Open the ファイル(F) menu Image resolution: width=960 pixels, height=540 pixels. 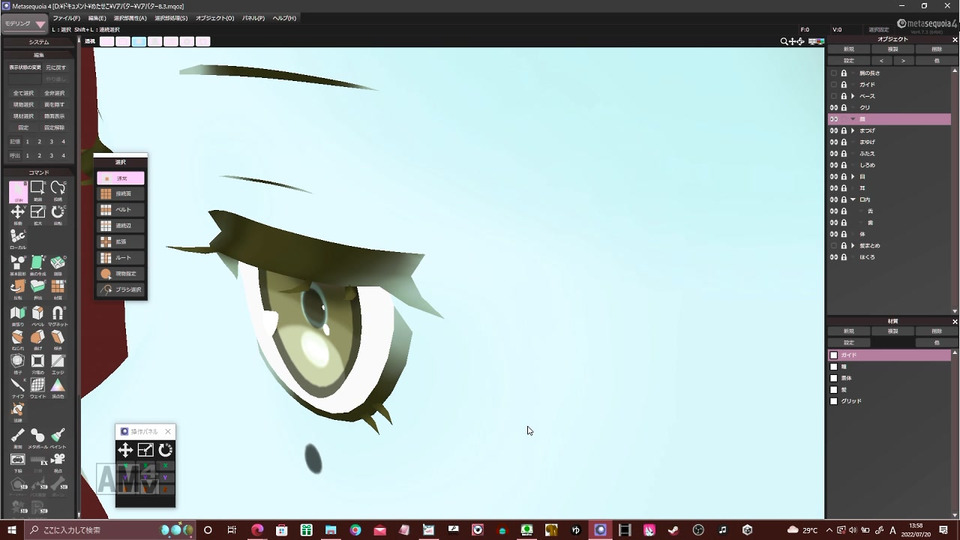pyautogui.click(x=66, y=18)
